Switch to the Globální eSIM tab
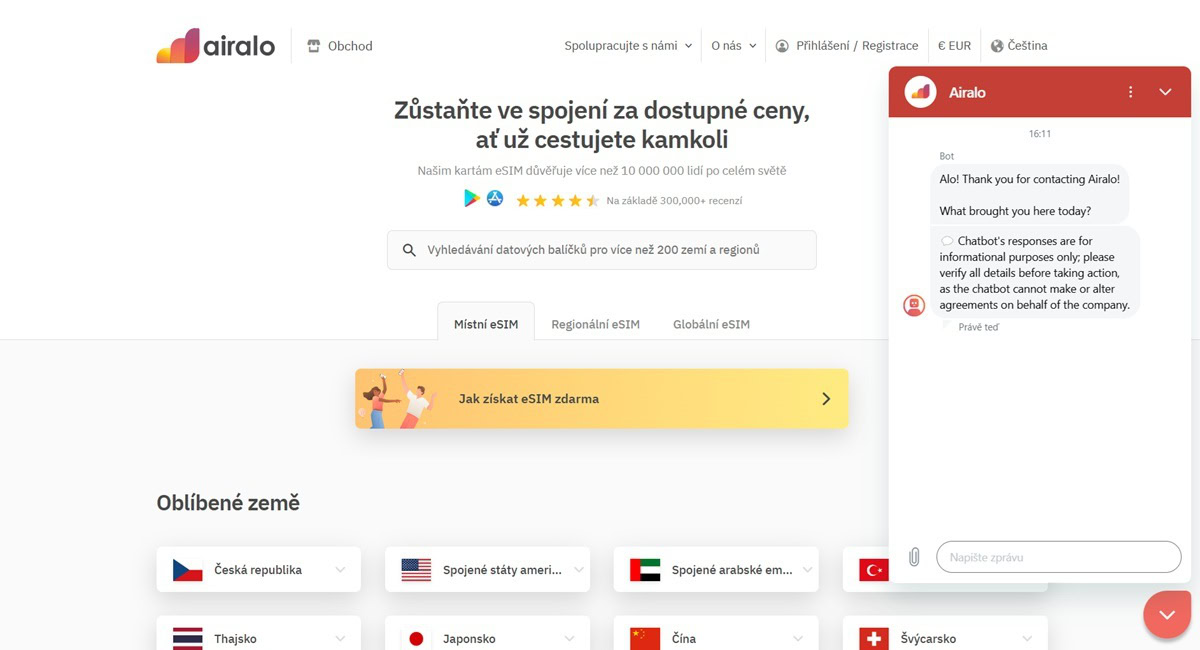 (x=711, y=324)
